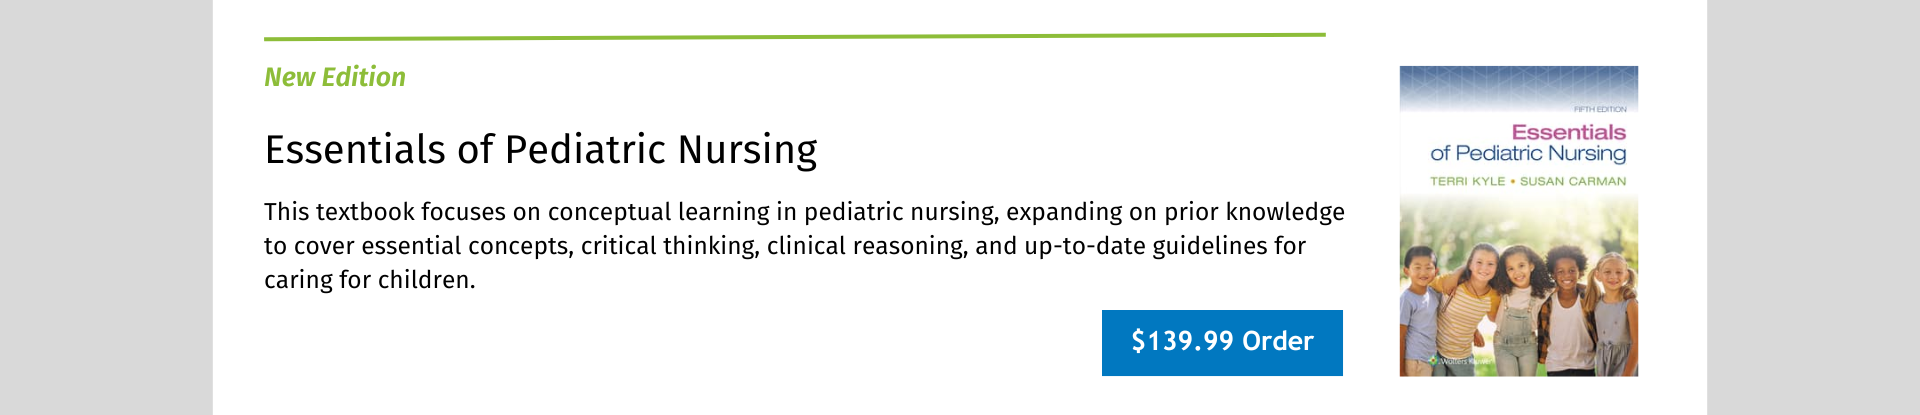Open the Essentials of Pediatric Nursing title
Image resolution: width=1920 pixels, height=415 pixels.
point(540,150)
